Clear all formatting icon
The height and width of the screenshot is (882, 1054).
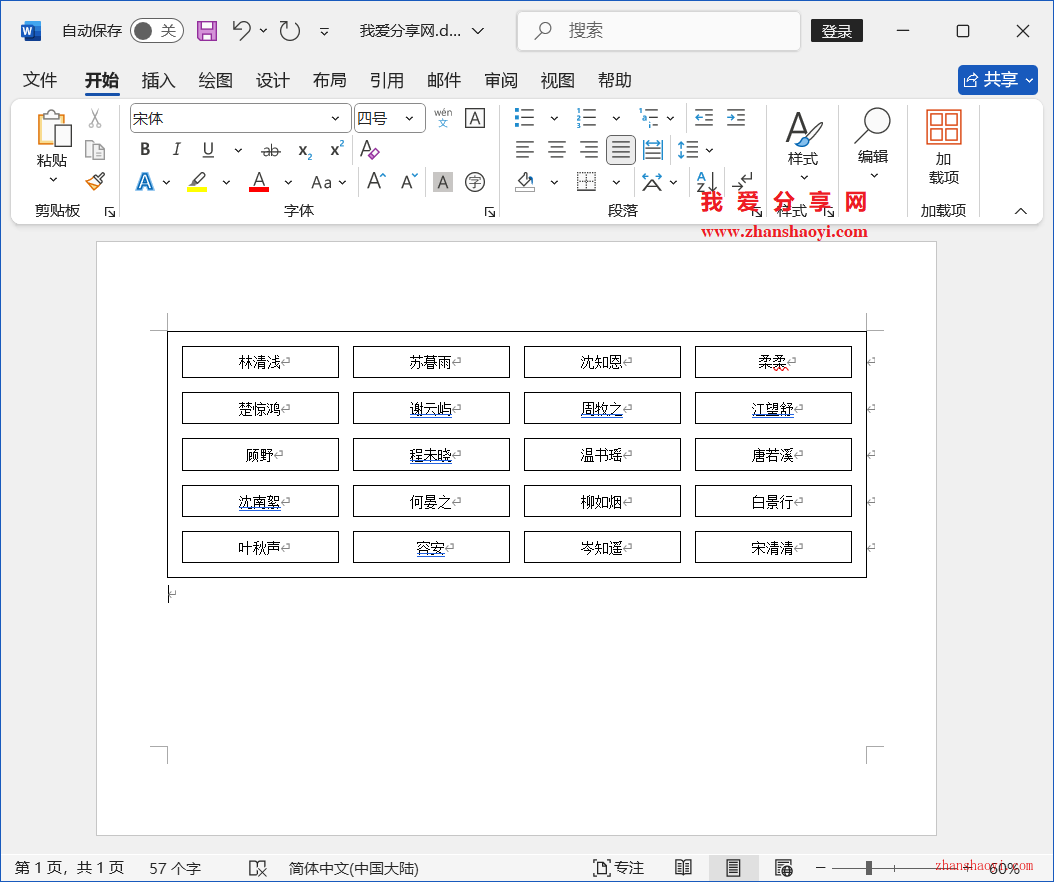(x=370, y=149)
